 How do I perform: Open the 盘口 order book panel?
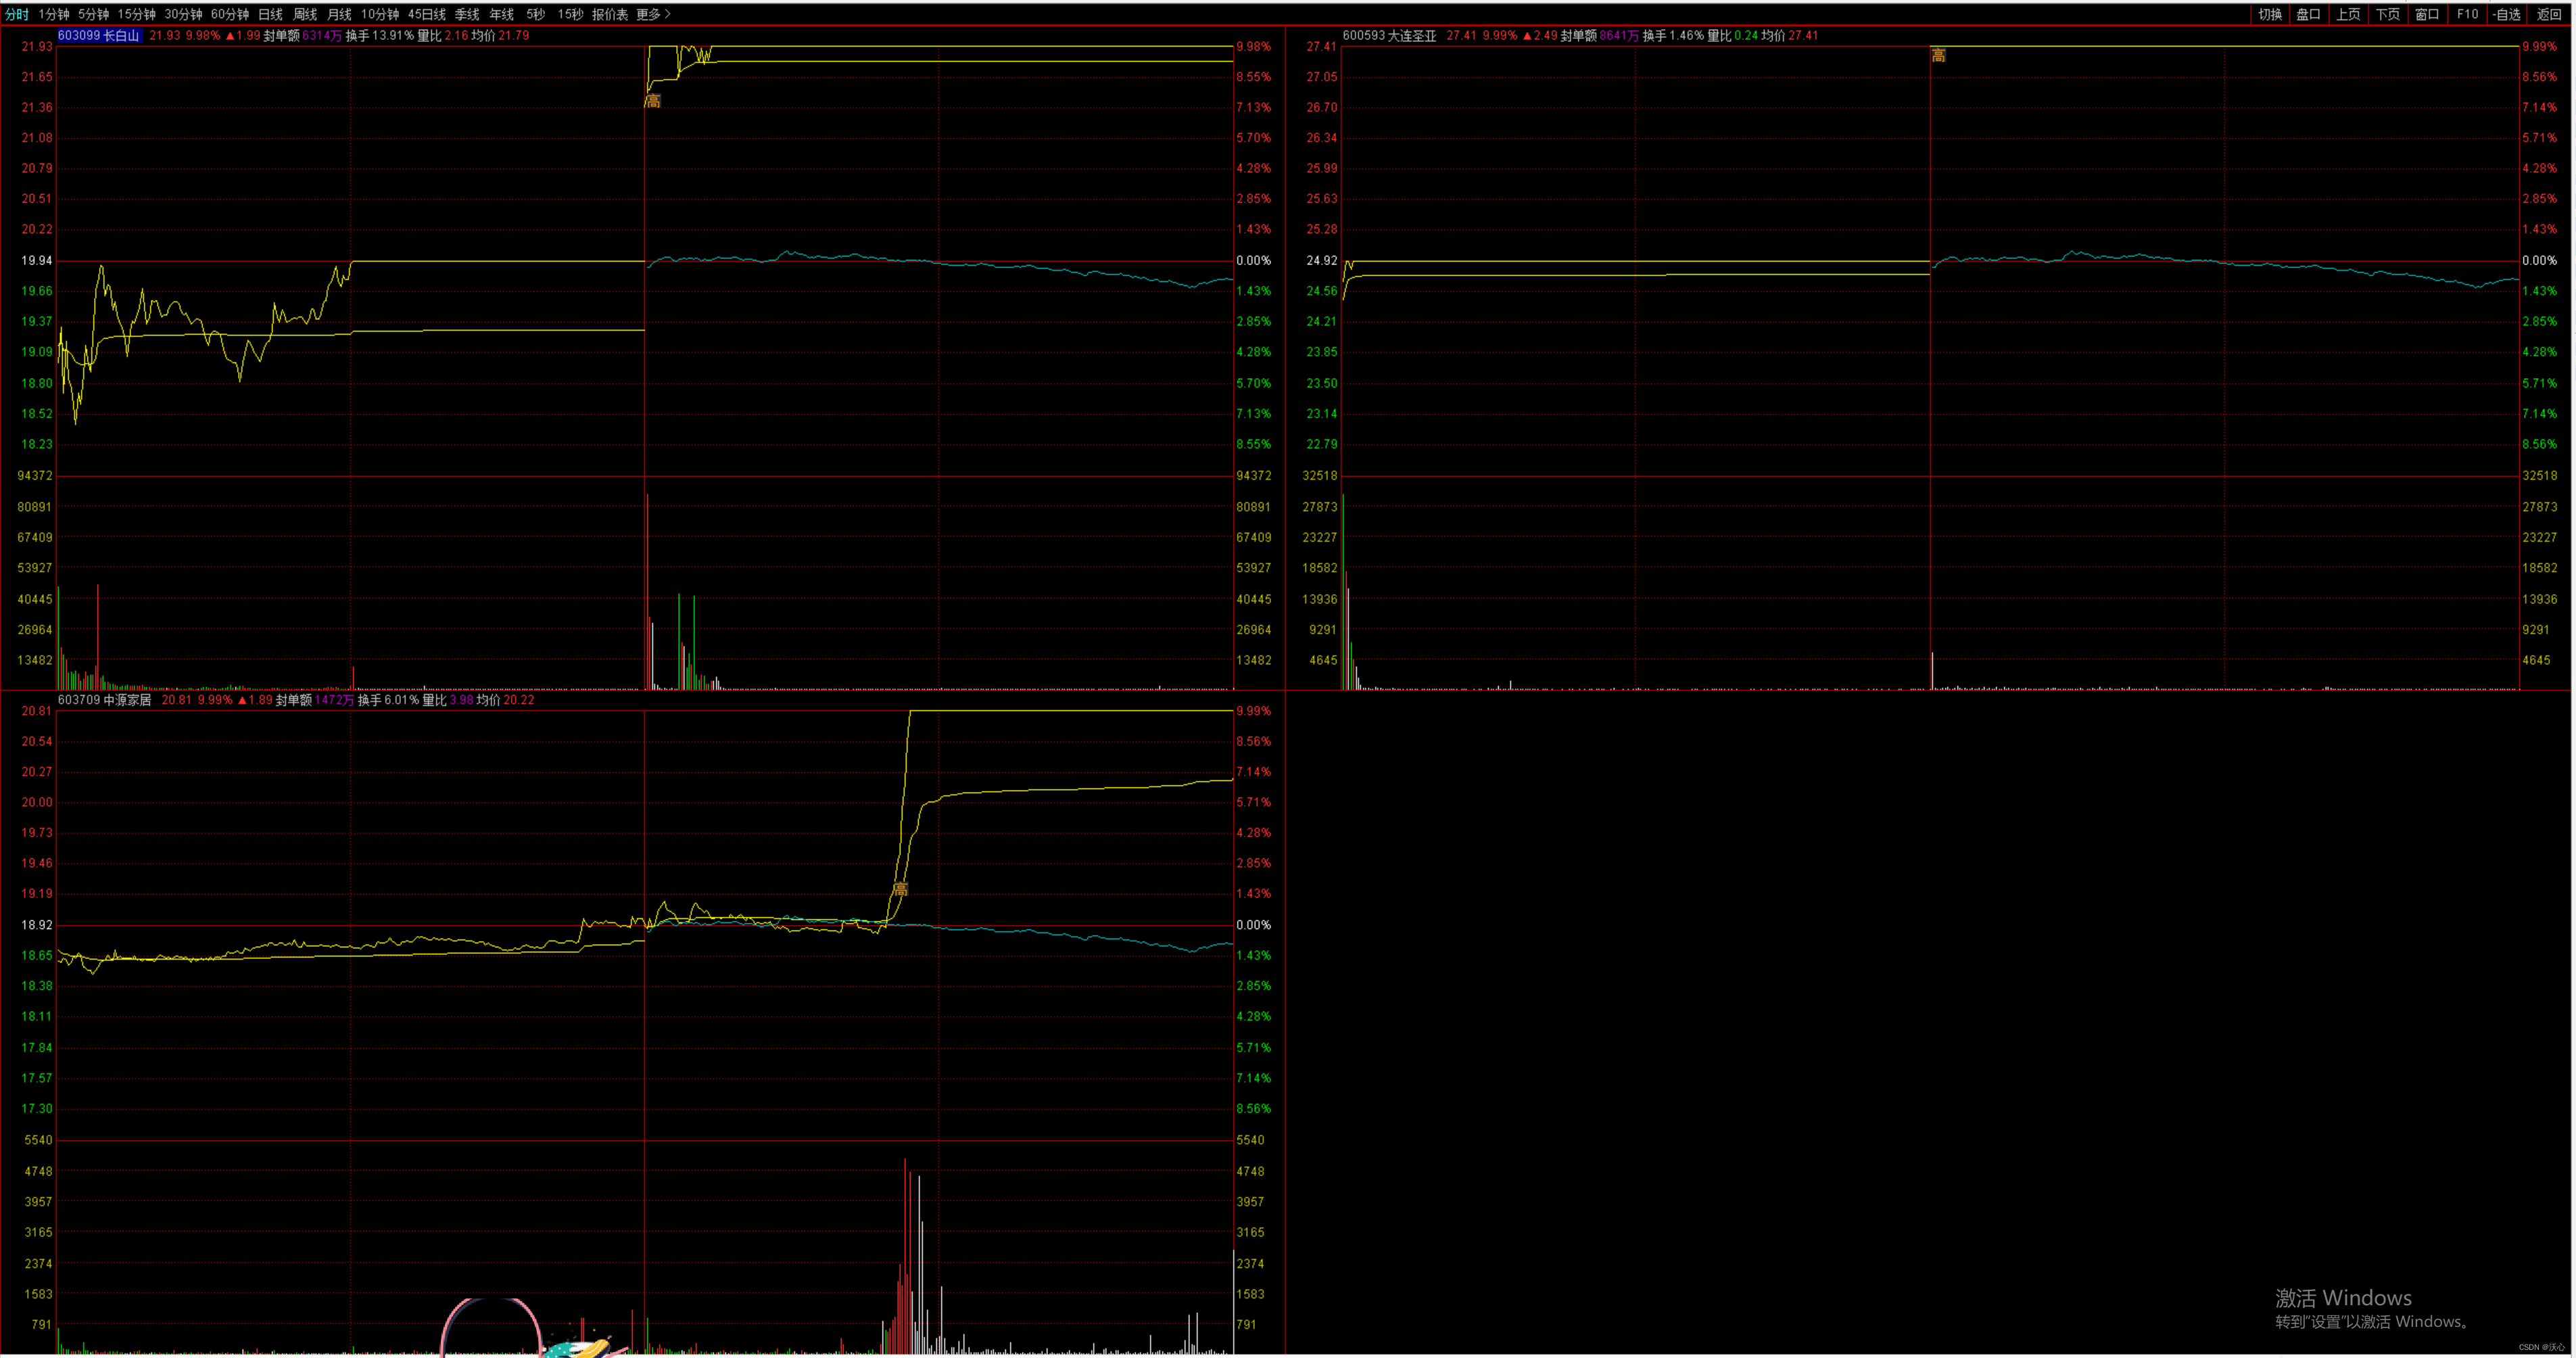2308,14
